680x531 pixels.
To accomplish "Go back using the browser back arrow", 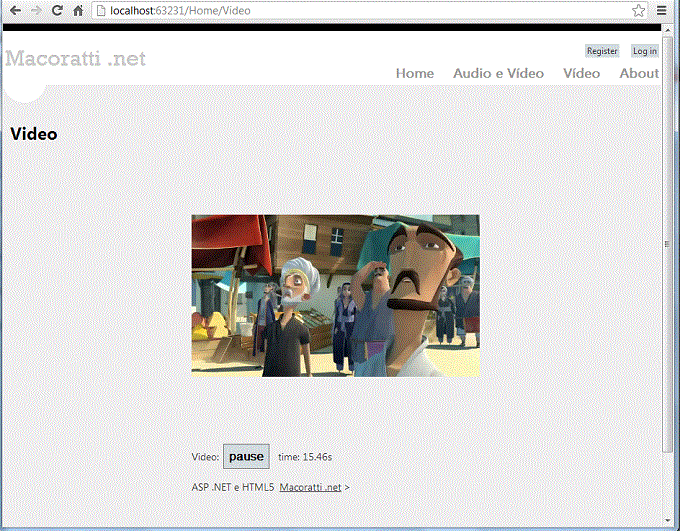I will tap(15, 10).
